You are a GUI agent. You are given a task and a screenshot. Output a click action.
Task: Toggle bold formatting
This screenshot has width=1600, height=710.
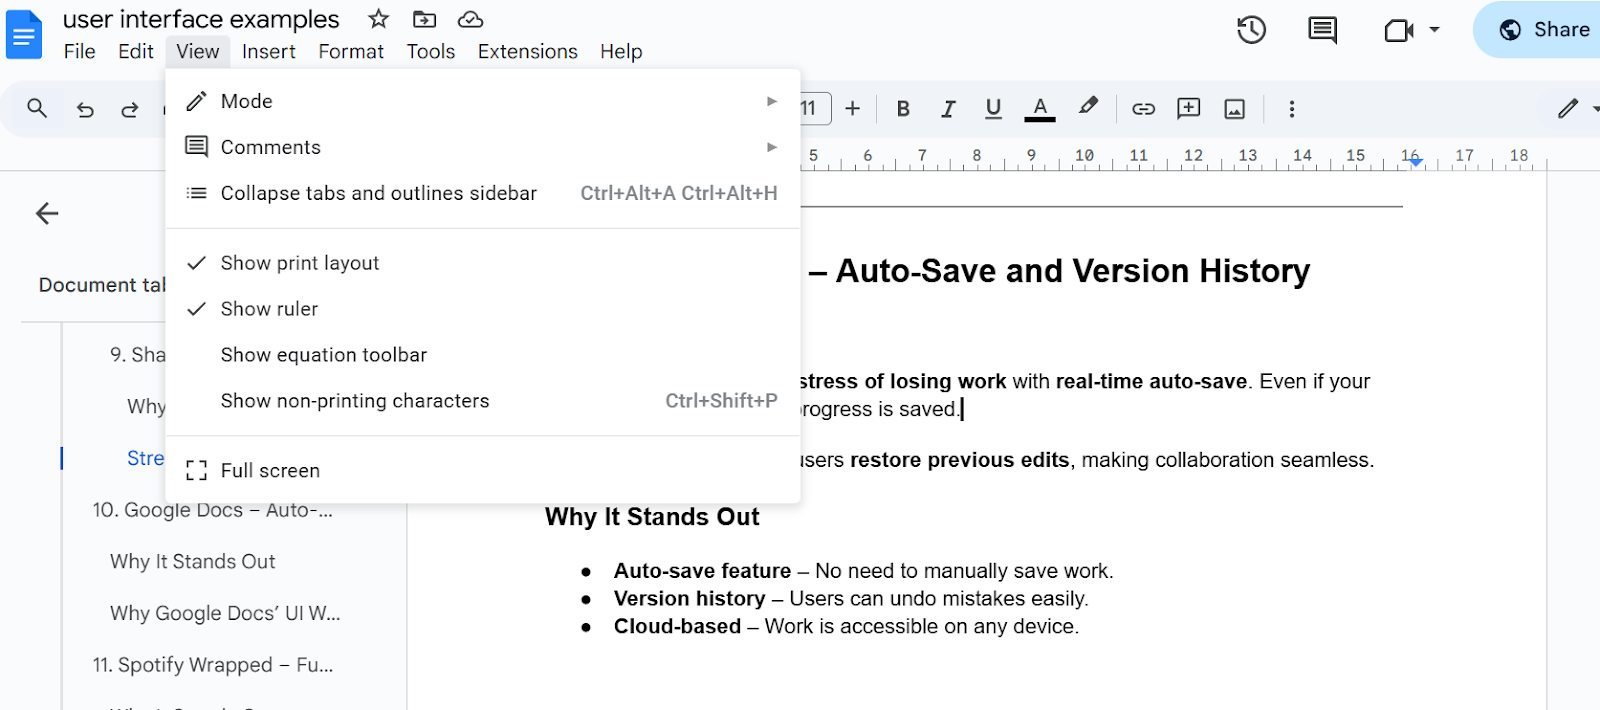[903, 109]
